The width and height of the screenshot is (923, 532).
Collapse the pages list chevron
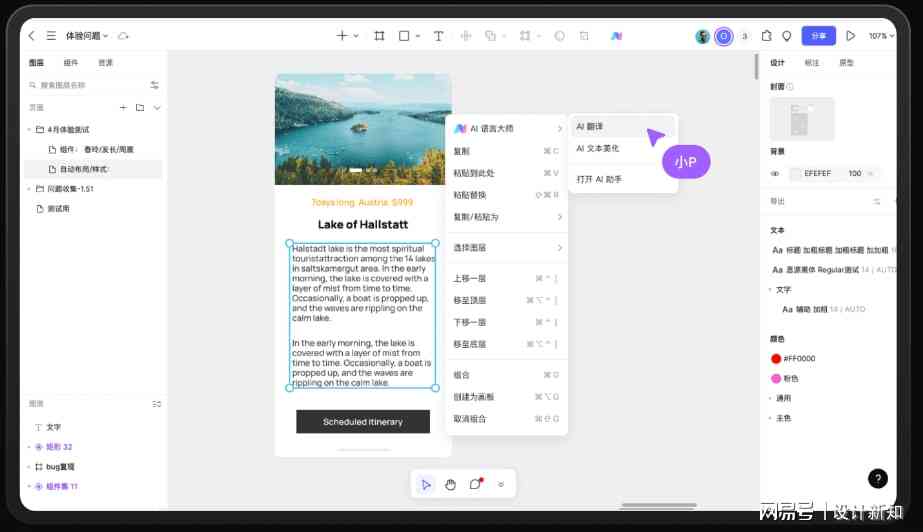click(x=157, y=108)
